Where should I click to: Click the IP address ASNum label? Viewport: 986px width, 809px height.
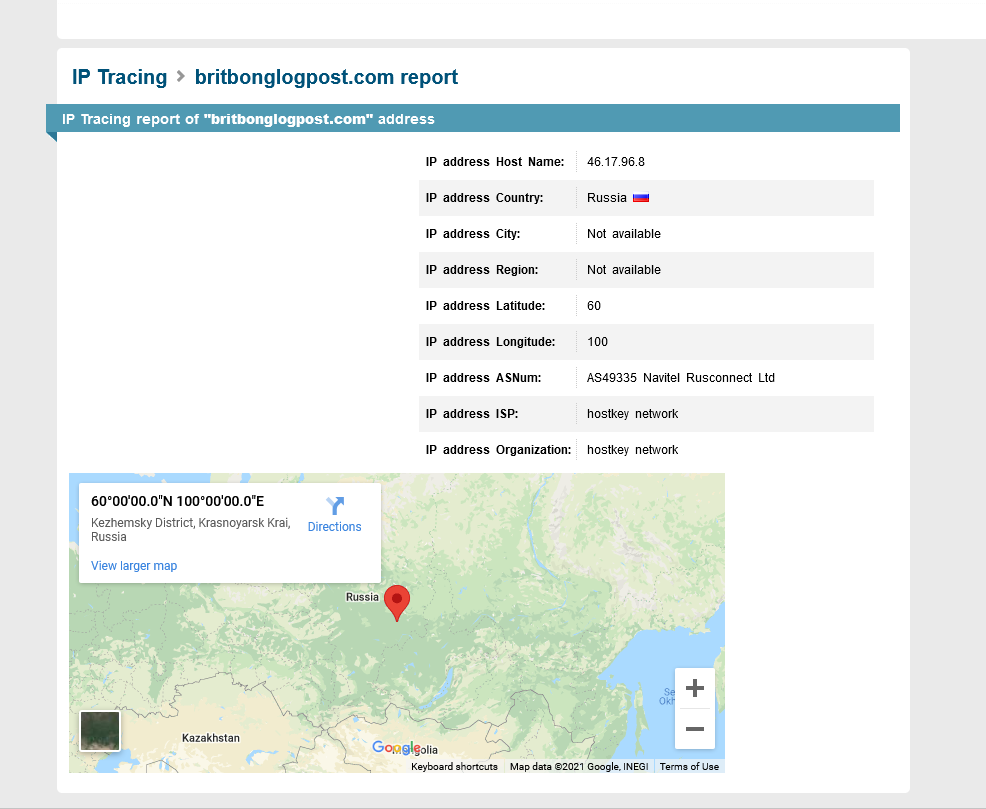[484, 378]
